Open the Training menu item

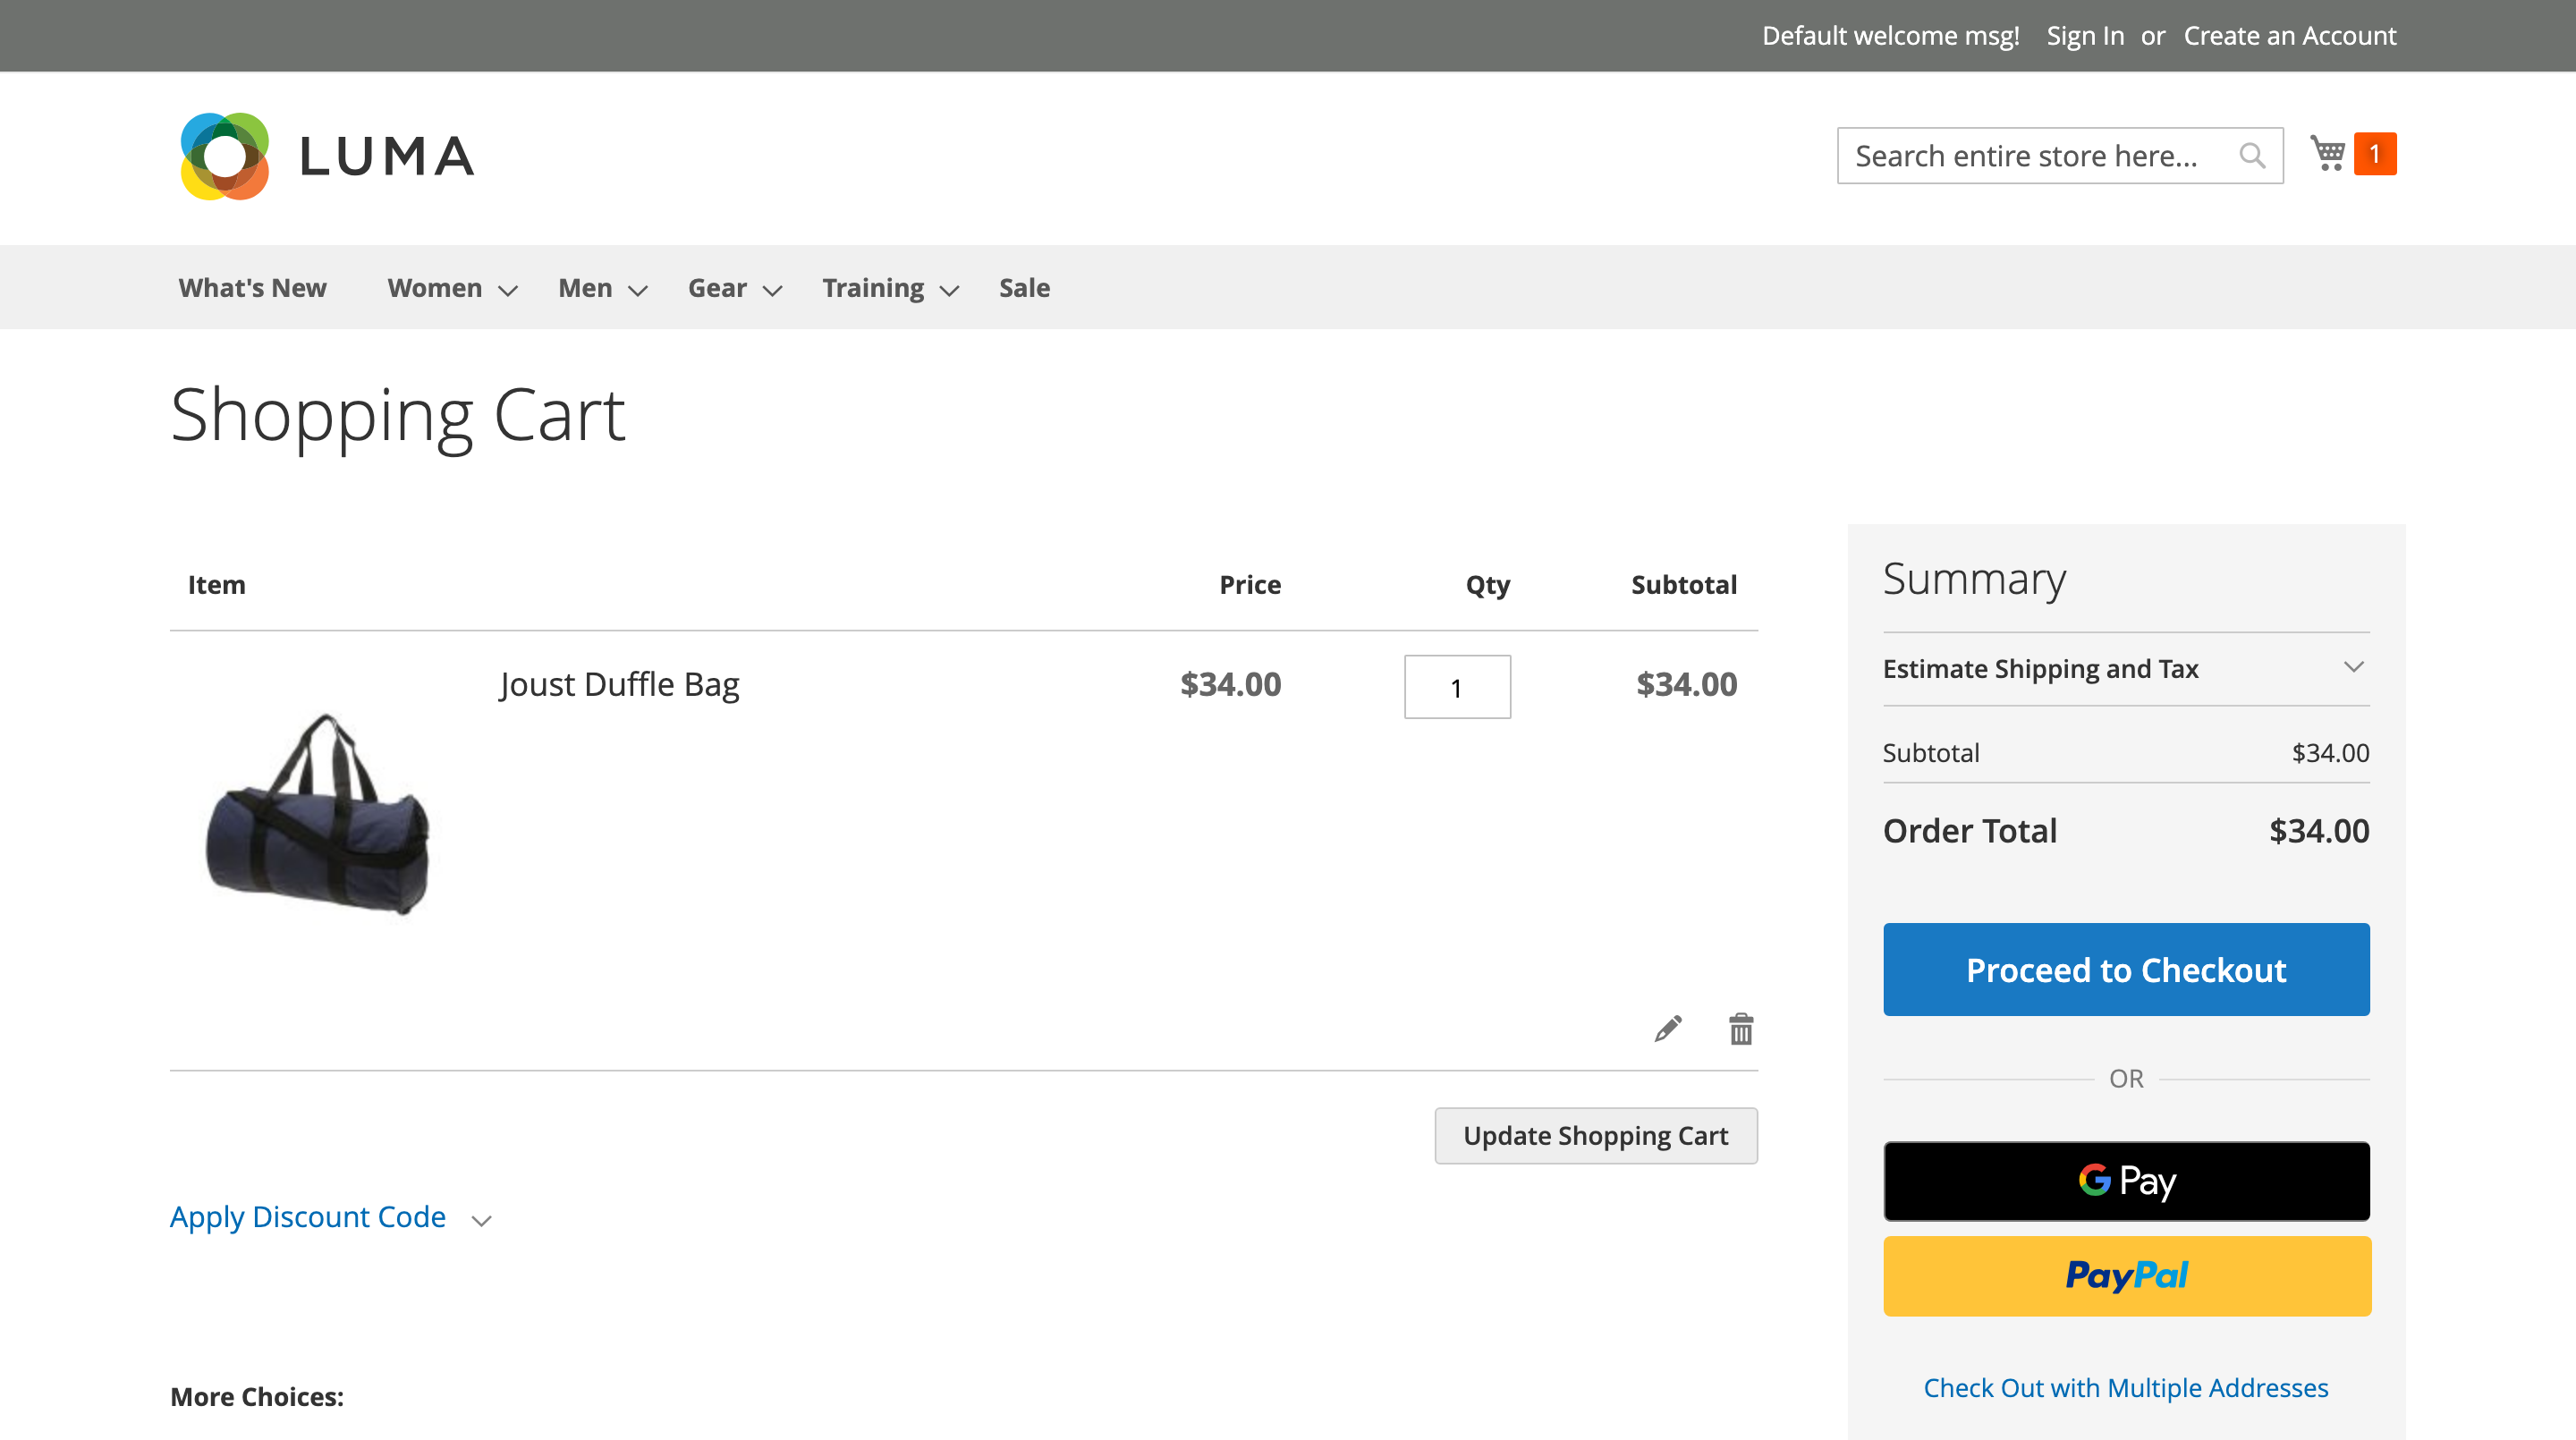[873, 288]
